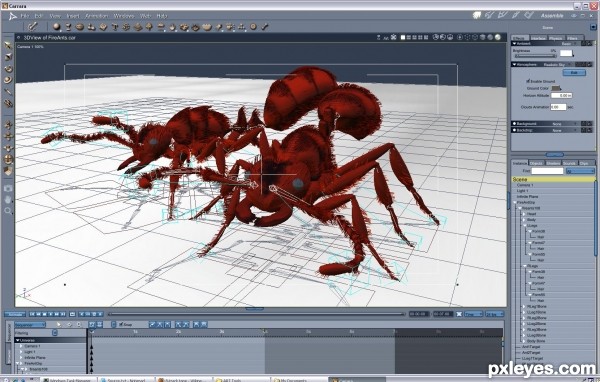600x382 pixels.
Task: Open the Help menu
Action: 162,16
